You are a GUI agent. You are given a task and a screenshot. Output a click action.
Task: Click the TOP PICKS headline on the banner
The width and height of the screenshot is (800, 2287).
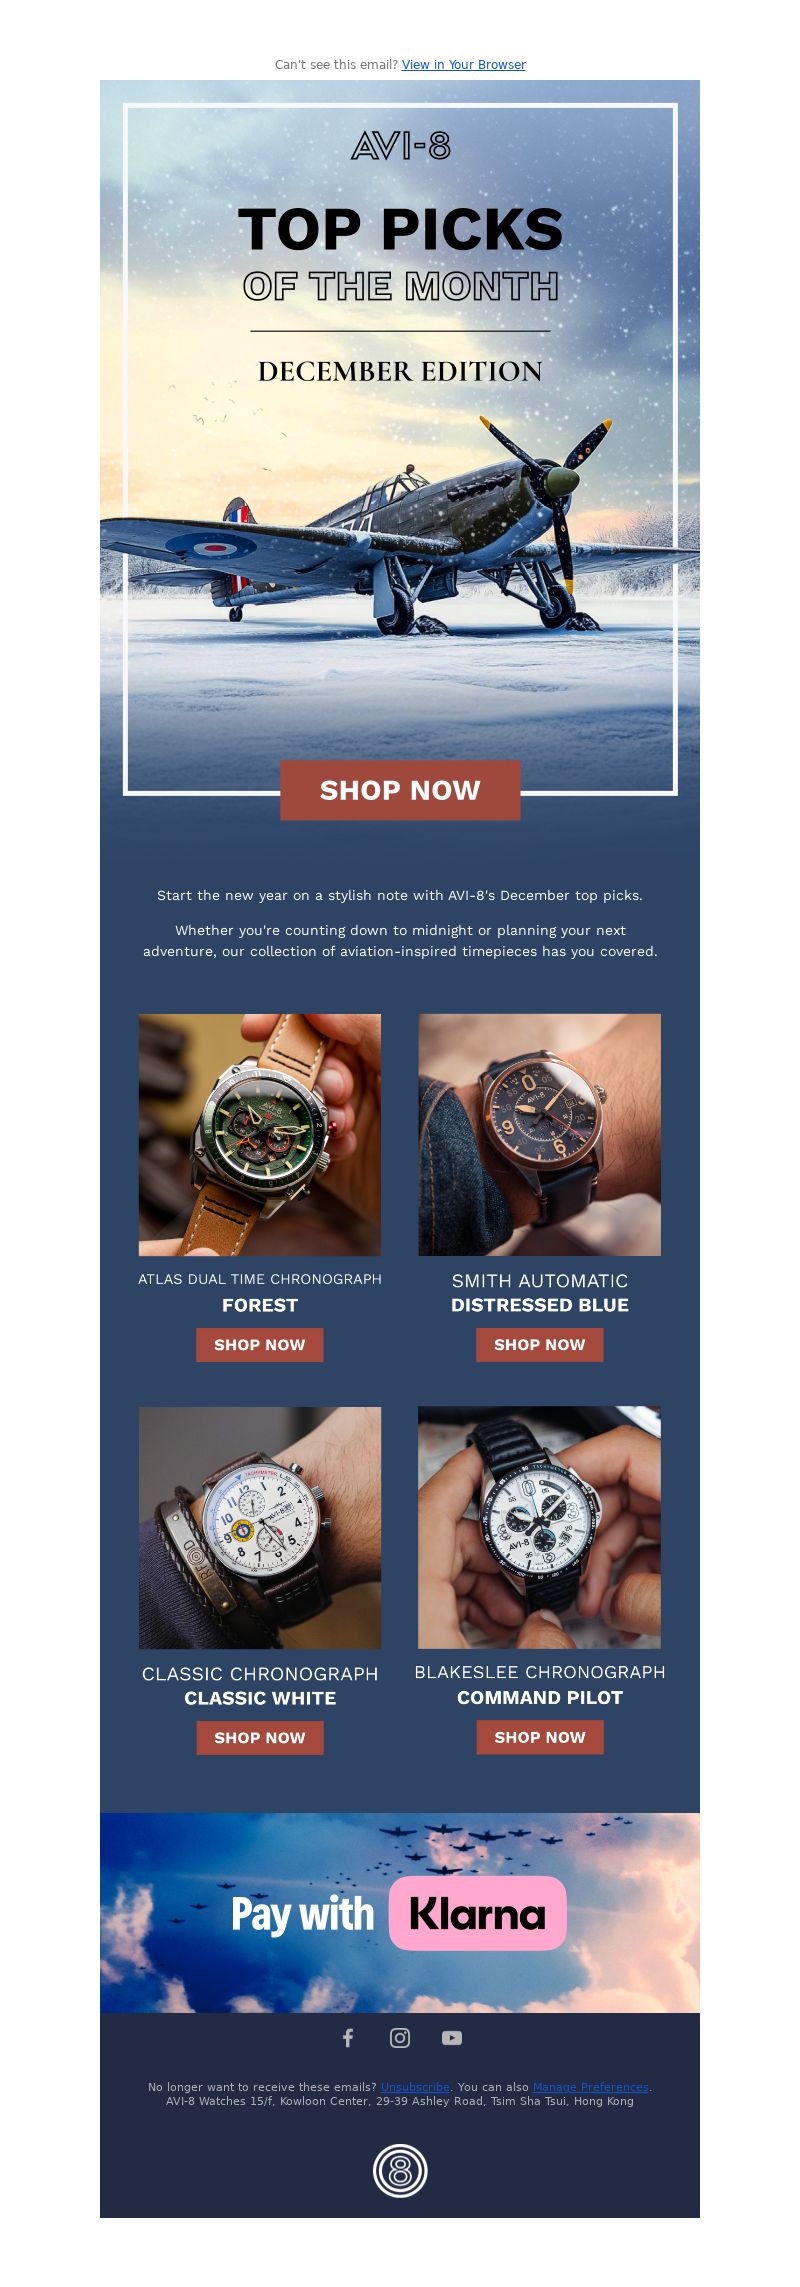pos(400,229)
